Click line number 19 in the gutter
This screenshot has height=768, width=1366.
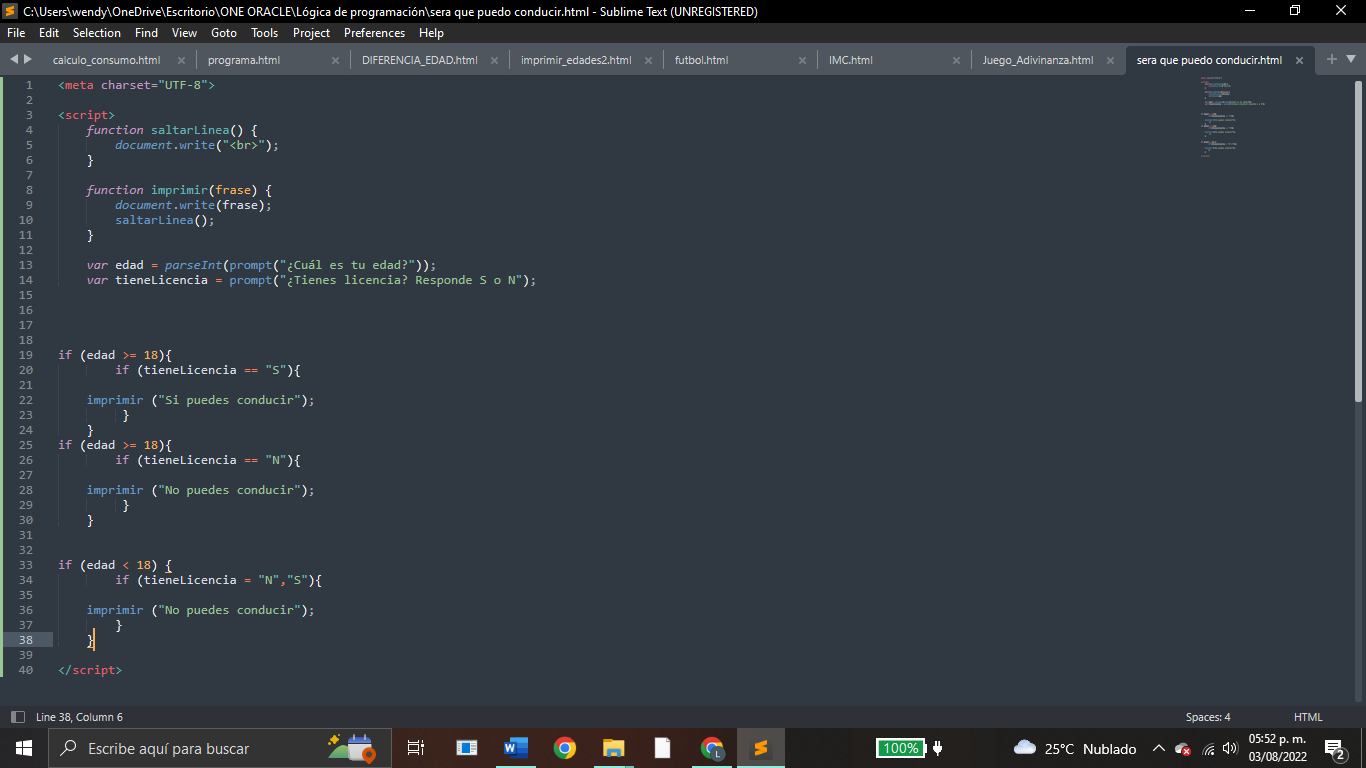tap(26, 355)
